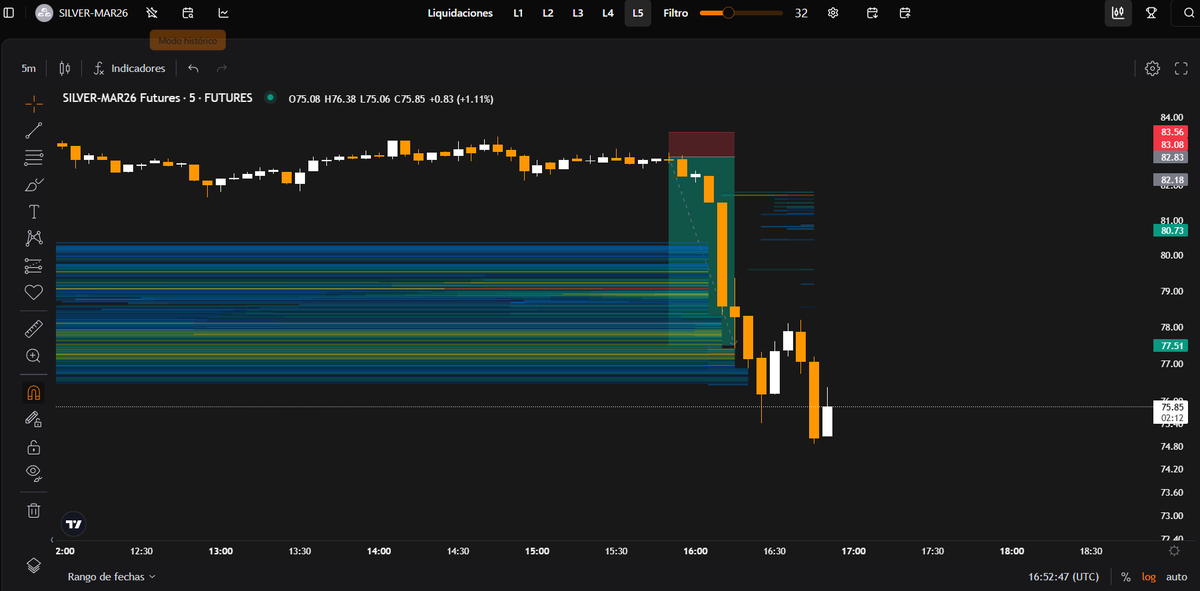Open filter settings gear next to 32

point(833,13)
